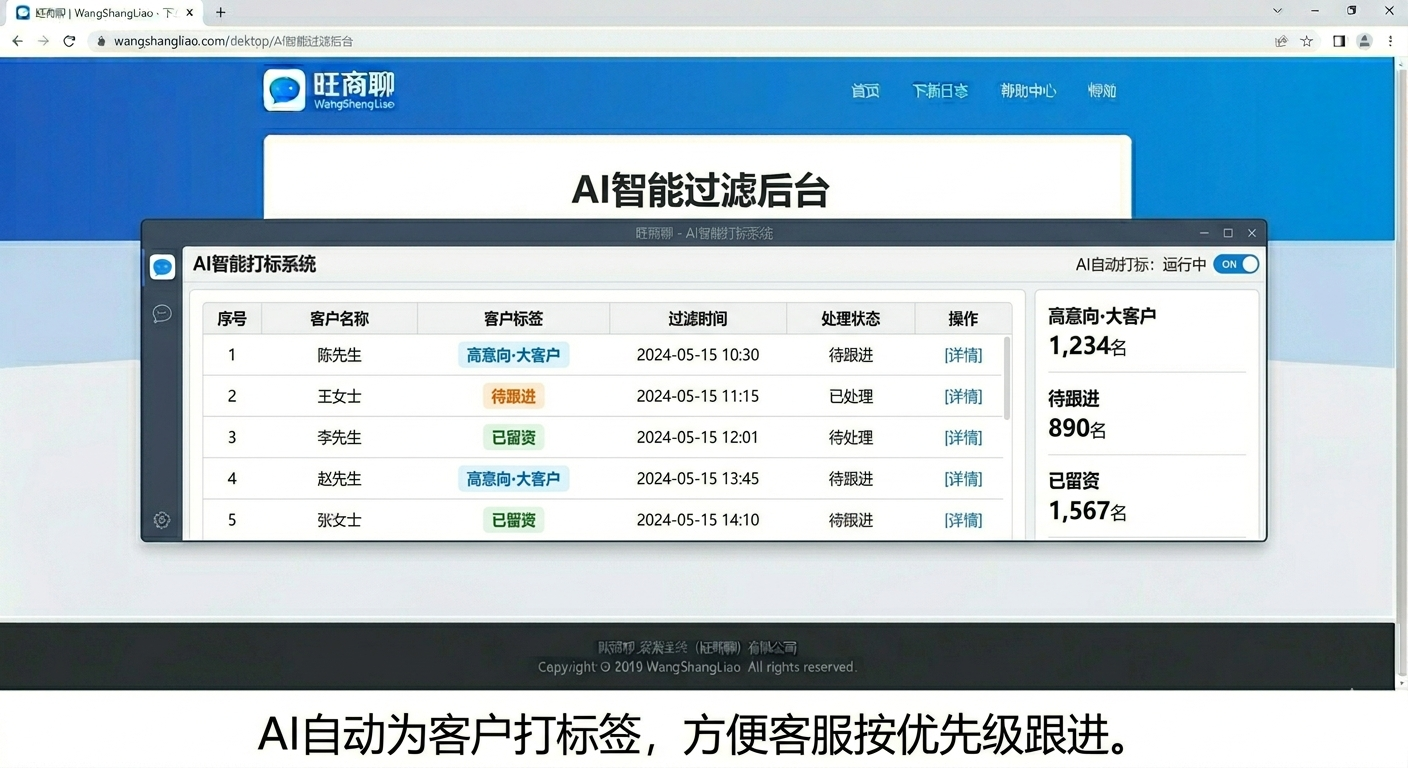The height and width of the screenshot is (768, 1408).
Task: Open a new browser tab with the plus icon
Action: [x=219, y=12]
